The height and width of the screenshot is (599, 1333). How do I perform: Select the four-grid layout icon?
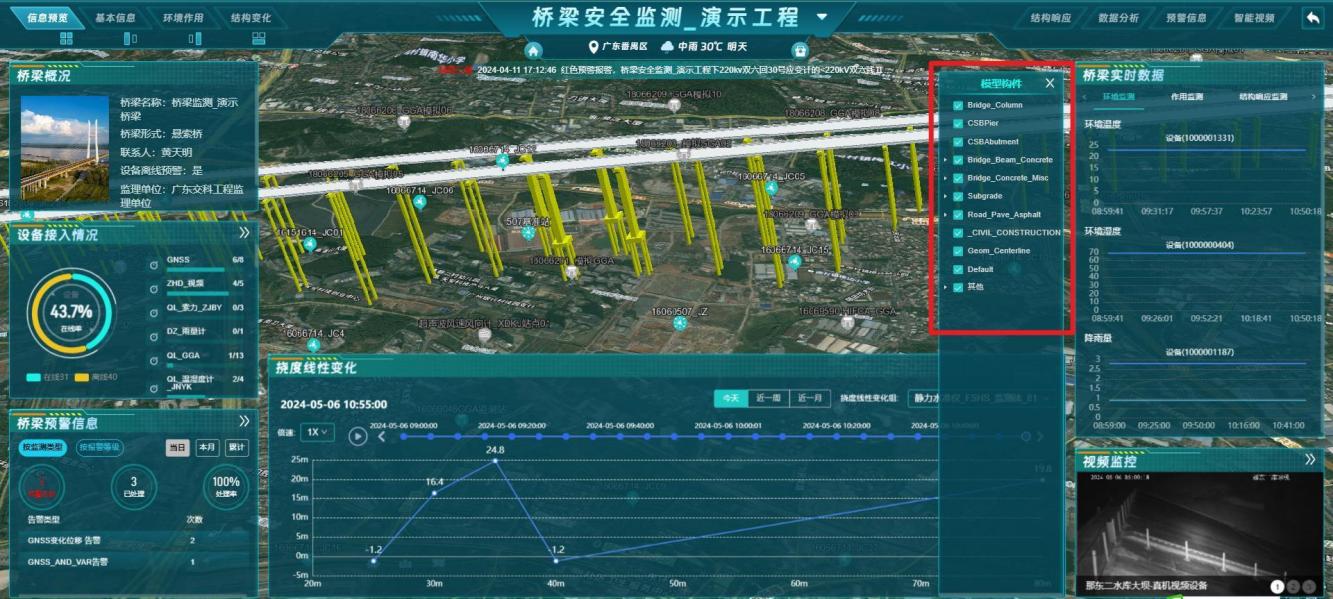click(x=67, y=38)
